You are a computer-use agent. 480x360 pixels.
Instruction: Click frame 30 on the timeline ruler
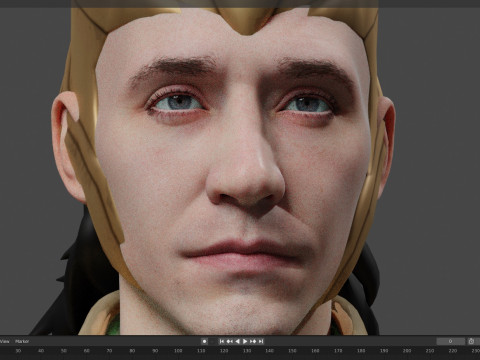click(18, 351)
